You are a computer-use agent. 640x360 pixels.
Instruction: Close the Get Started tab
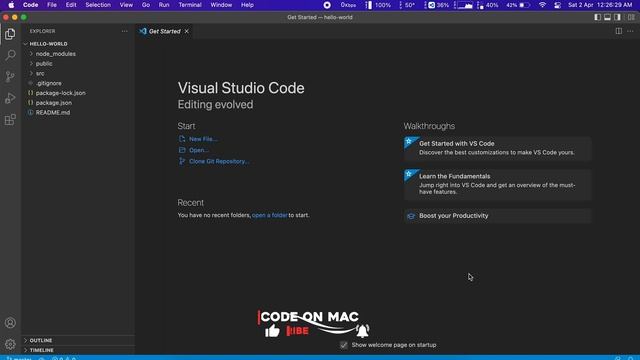coord(187,31)
